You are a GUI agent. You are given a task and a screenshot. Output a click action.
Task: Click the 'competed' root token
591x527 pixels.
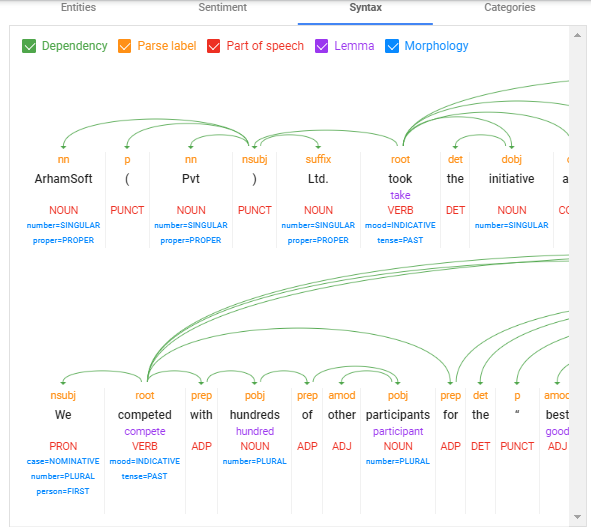click(x=145, y=415)
